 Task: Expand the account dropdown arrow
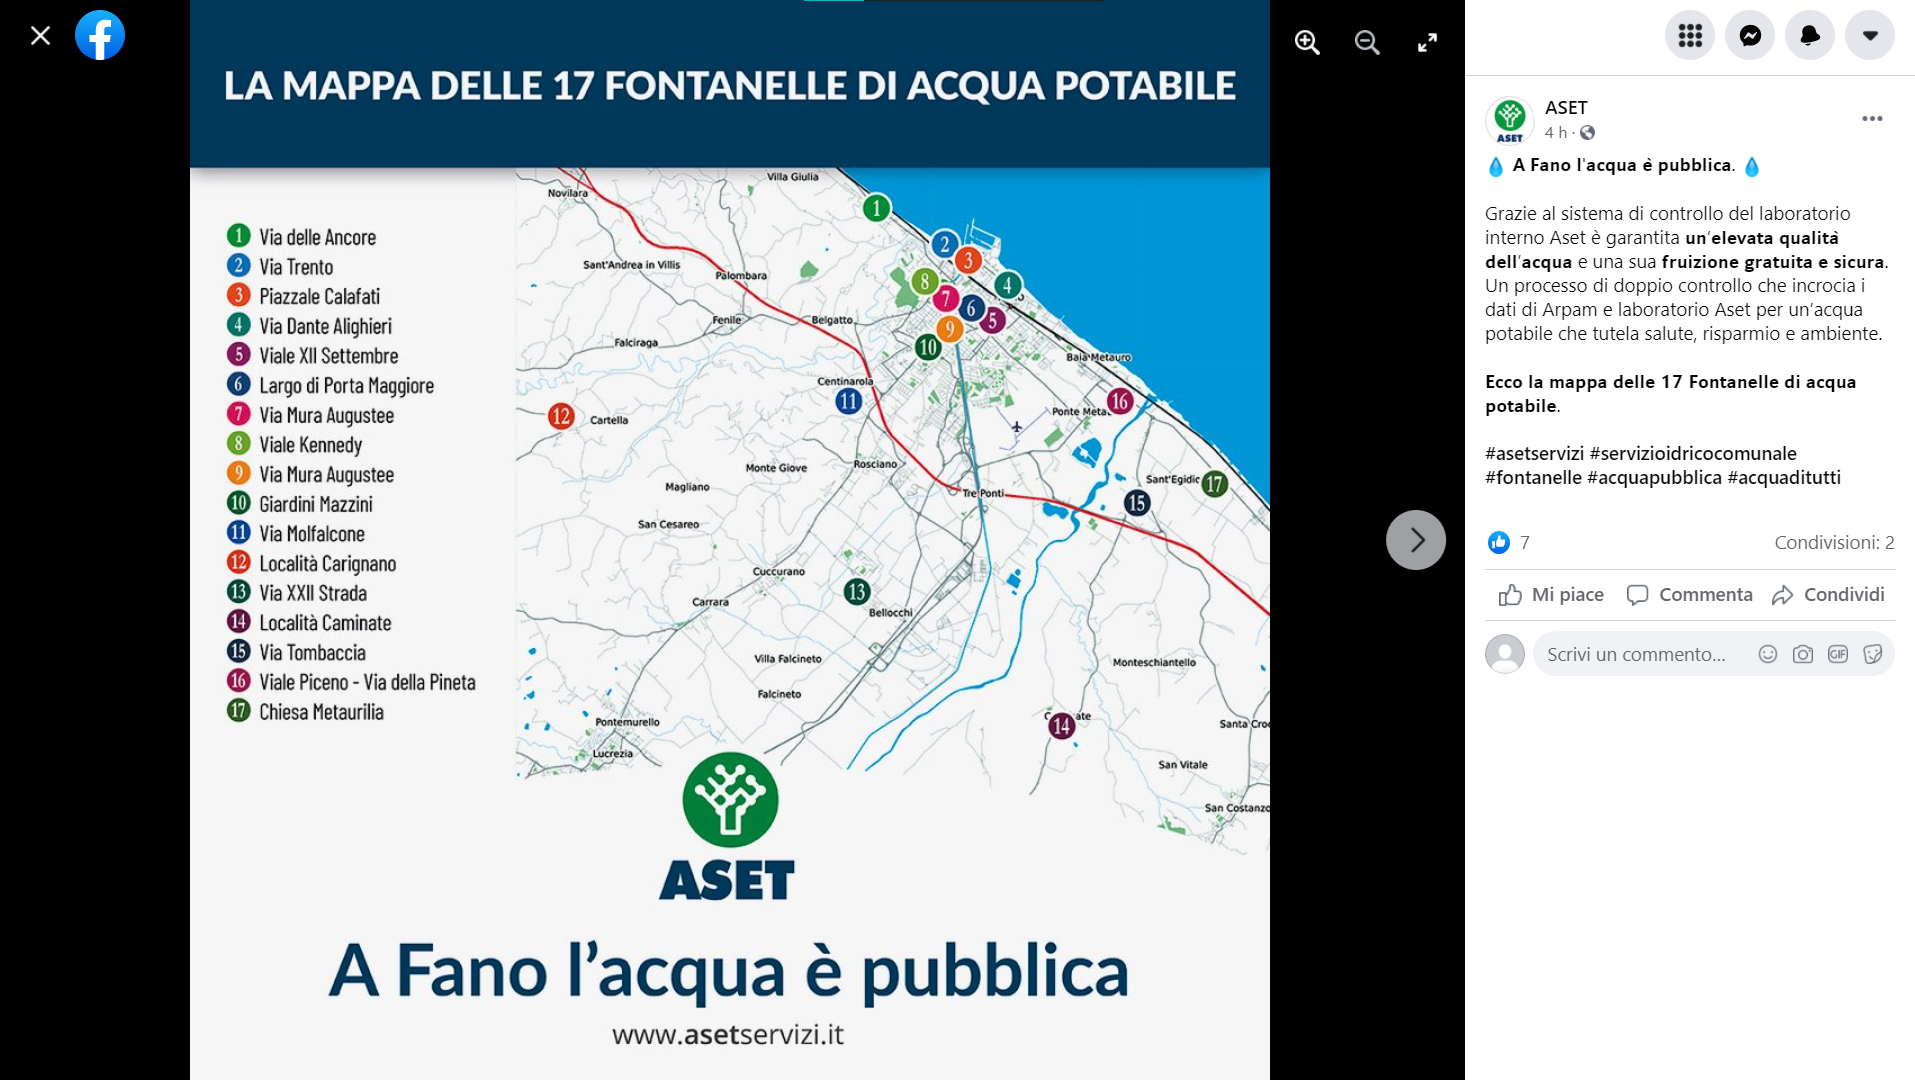[1870, 36]
